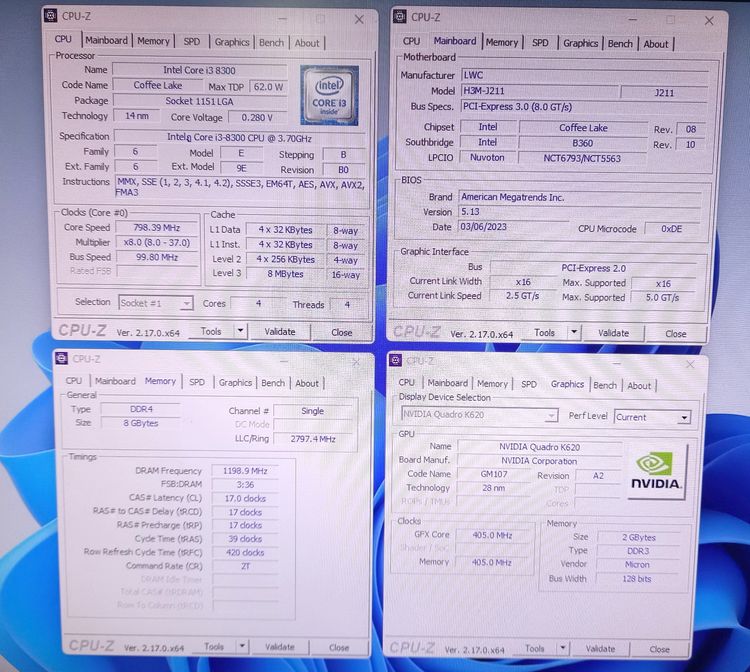Open Tools dropdown arrow in the CPU window

(240, 330)
